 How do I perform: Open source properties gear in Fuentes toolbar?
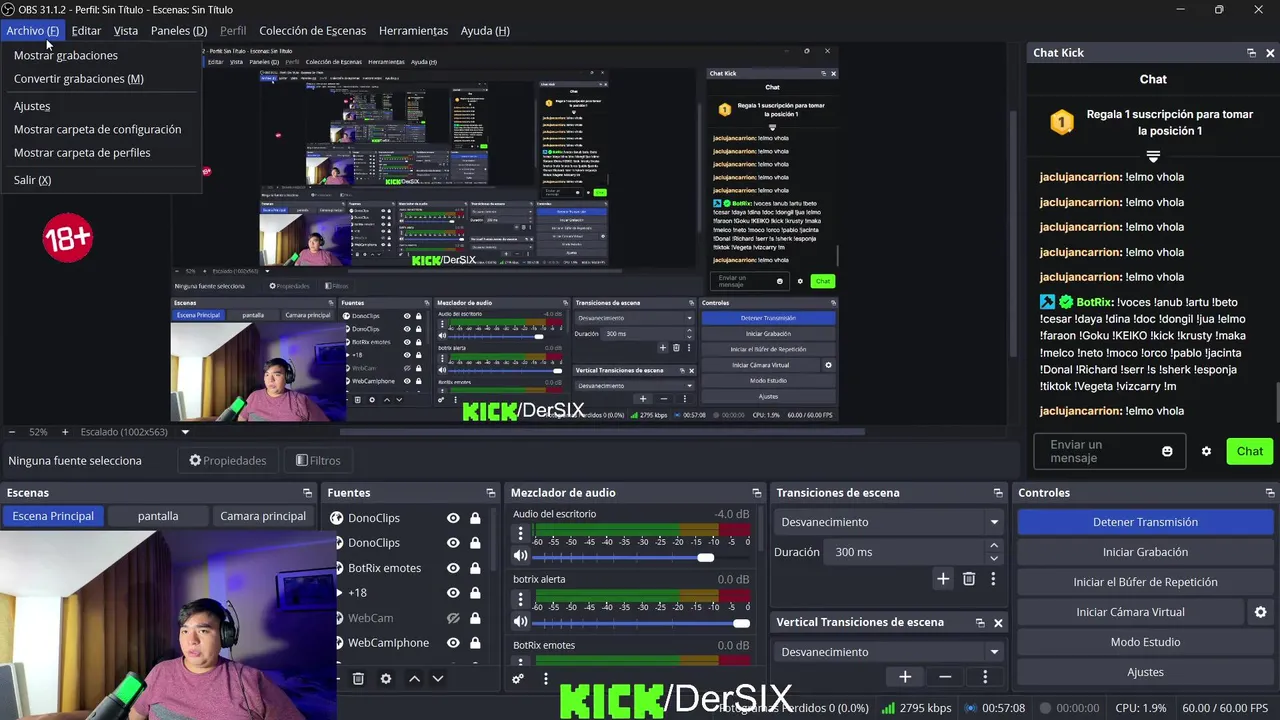point(386,678)
